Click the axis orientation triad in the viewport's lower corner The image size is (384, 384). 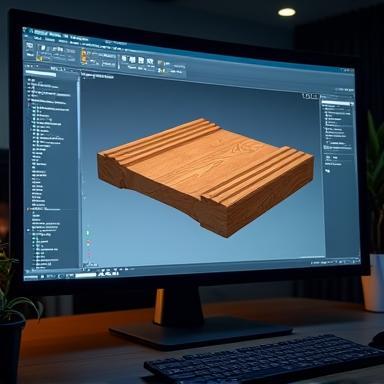(x=88, y=243)
